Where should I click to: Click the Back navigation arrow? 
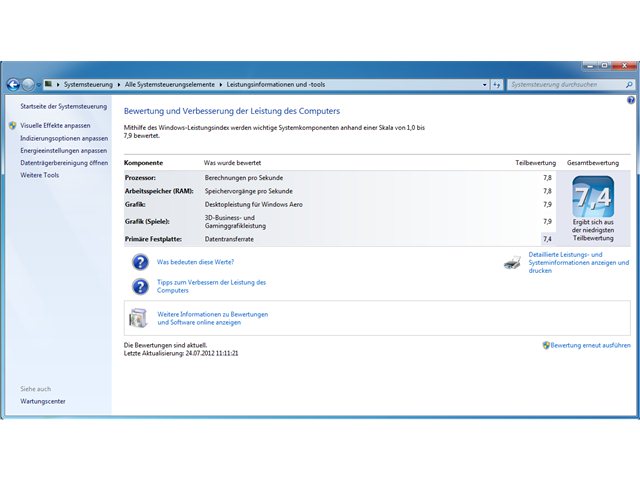coord(13,84)
